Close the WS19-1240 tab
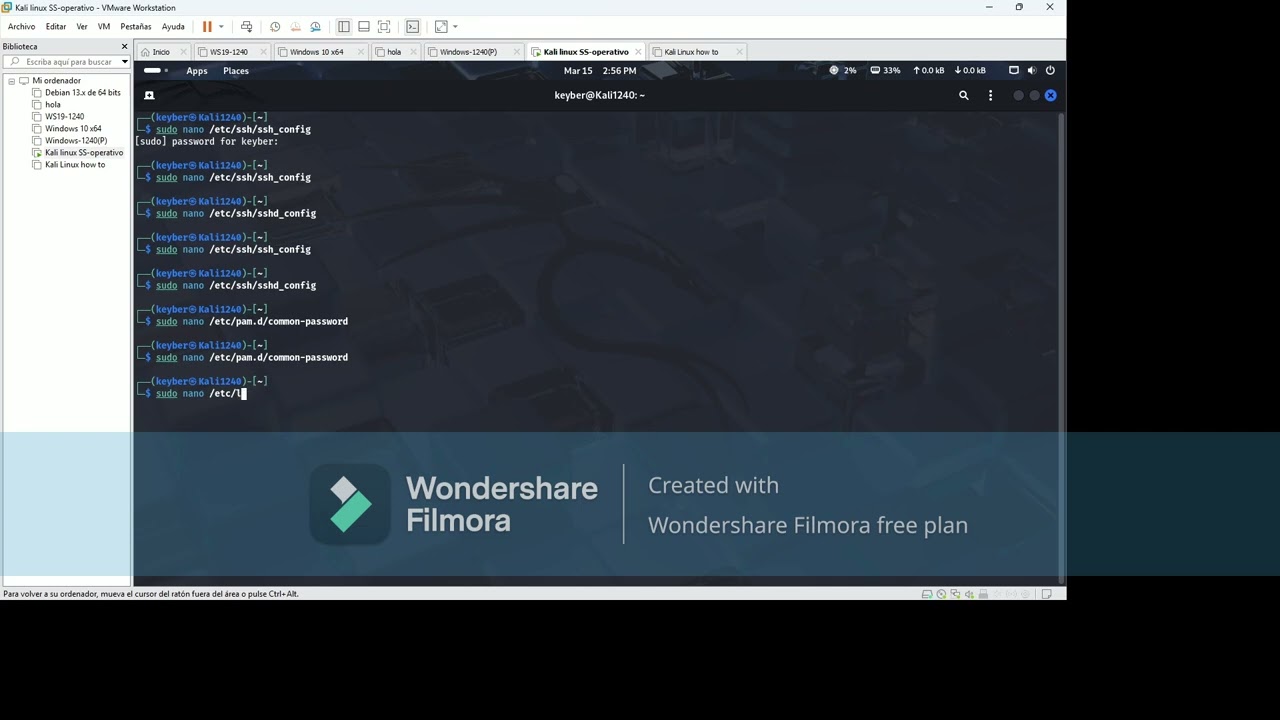1280x720 pixels. 263,52
